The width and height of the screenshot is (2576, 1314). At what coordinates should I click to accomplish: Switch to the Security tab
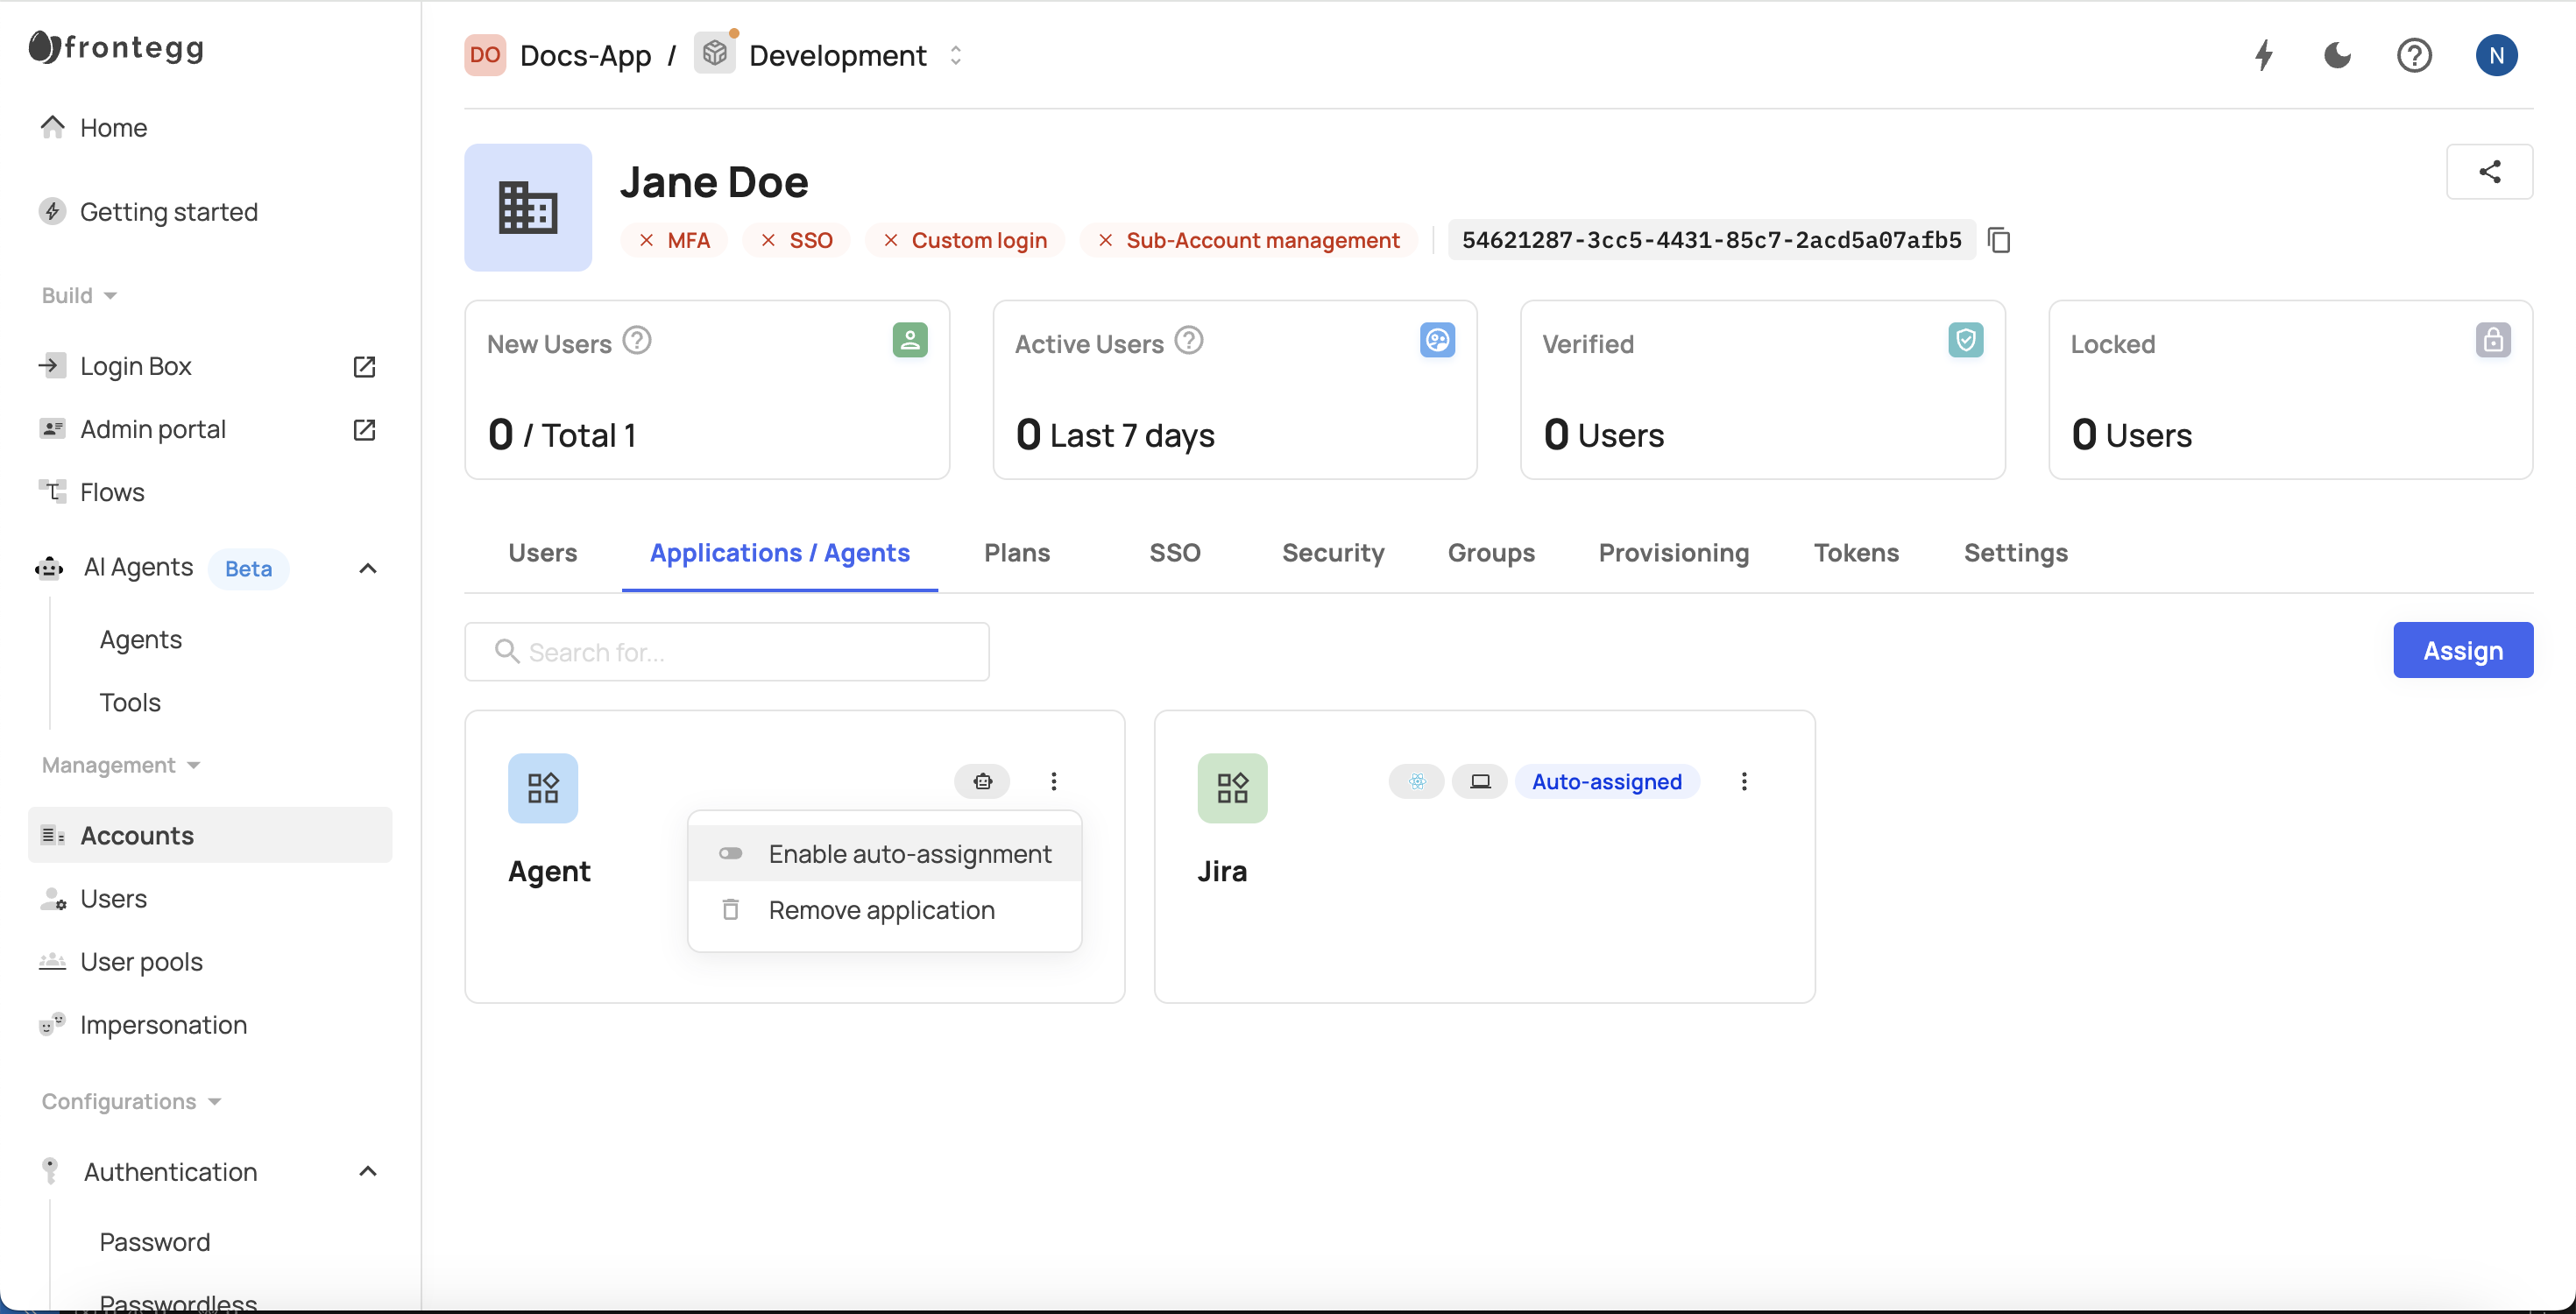pos(1333,553)
